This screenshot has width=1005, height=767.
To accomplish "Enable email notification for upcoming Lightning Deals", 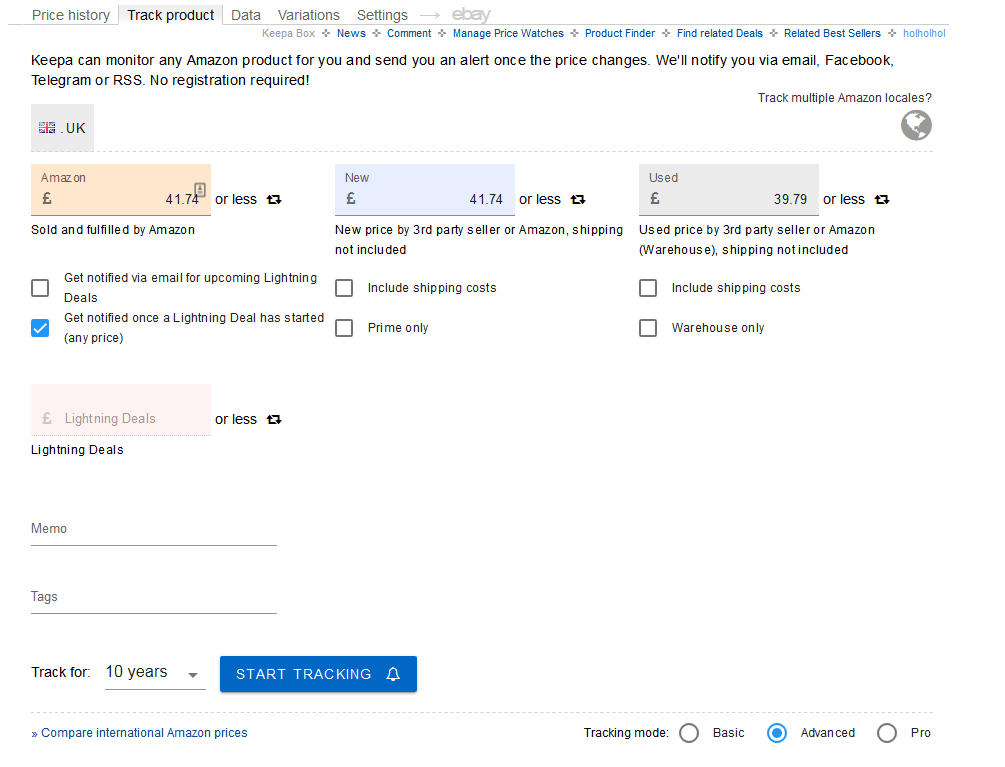I will pos(40,288).
